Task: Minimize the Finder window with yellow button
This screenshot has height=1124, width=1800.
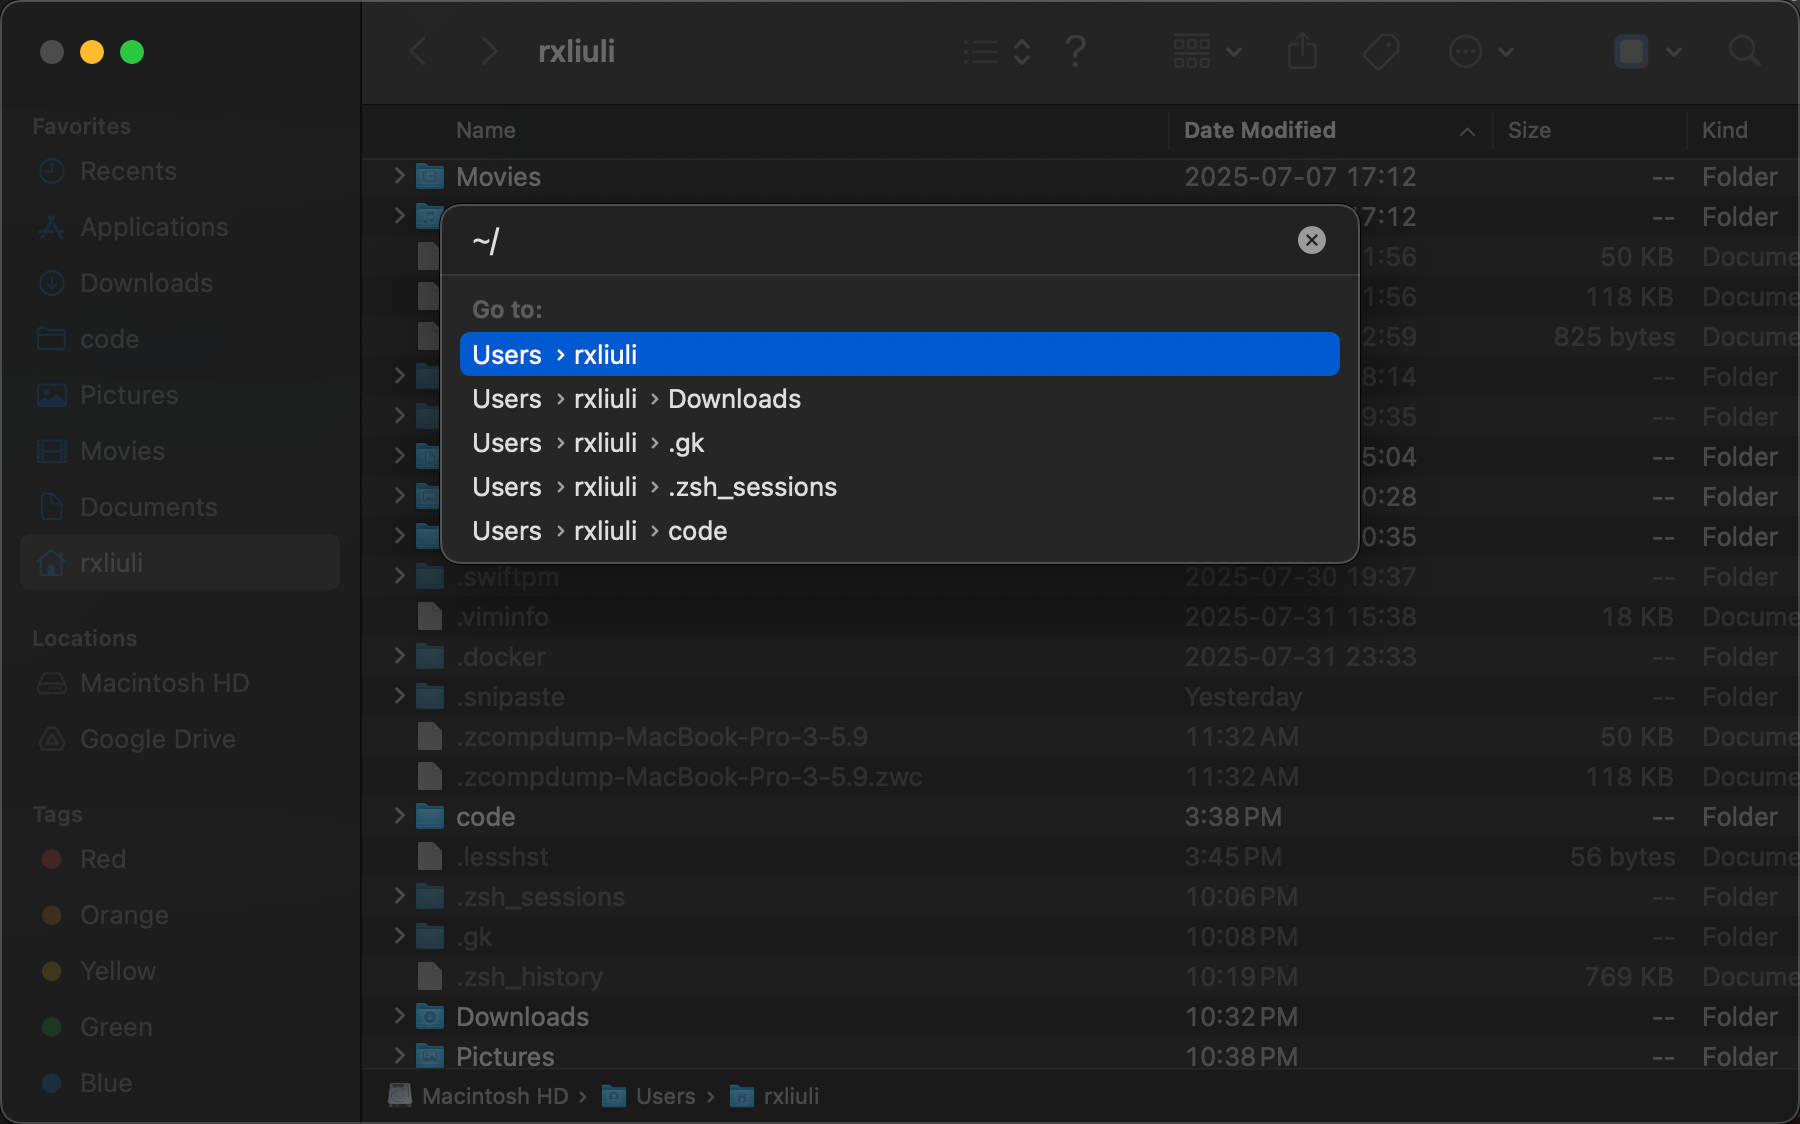Action: (x=92, y=52)
